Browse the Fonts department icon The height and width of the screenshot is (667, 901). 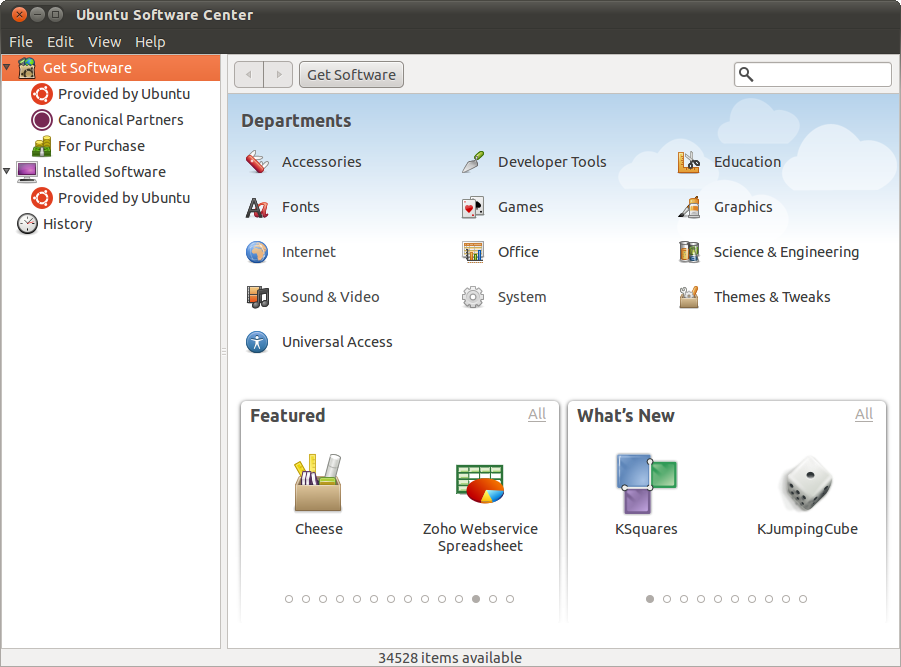point(257,207)
